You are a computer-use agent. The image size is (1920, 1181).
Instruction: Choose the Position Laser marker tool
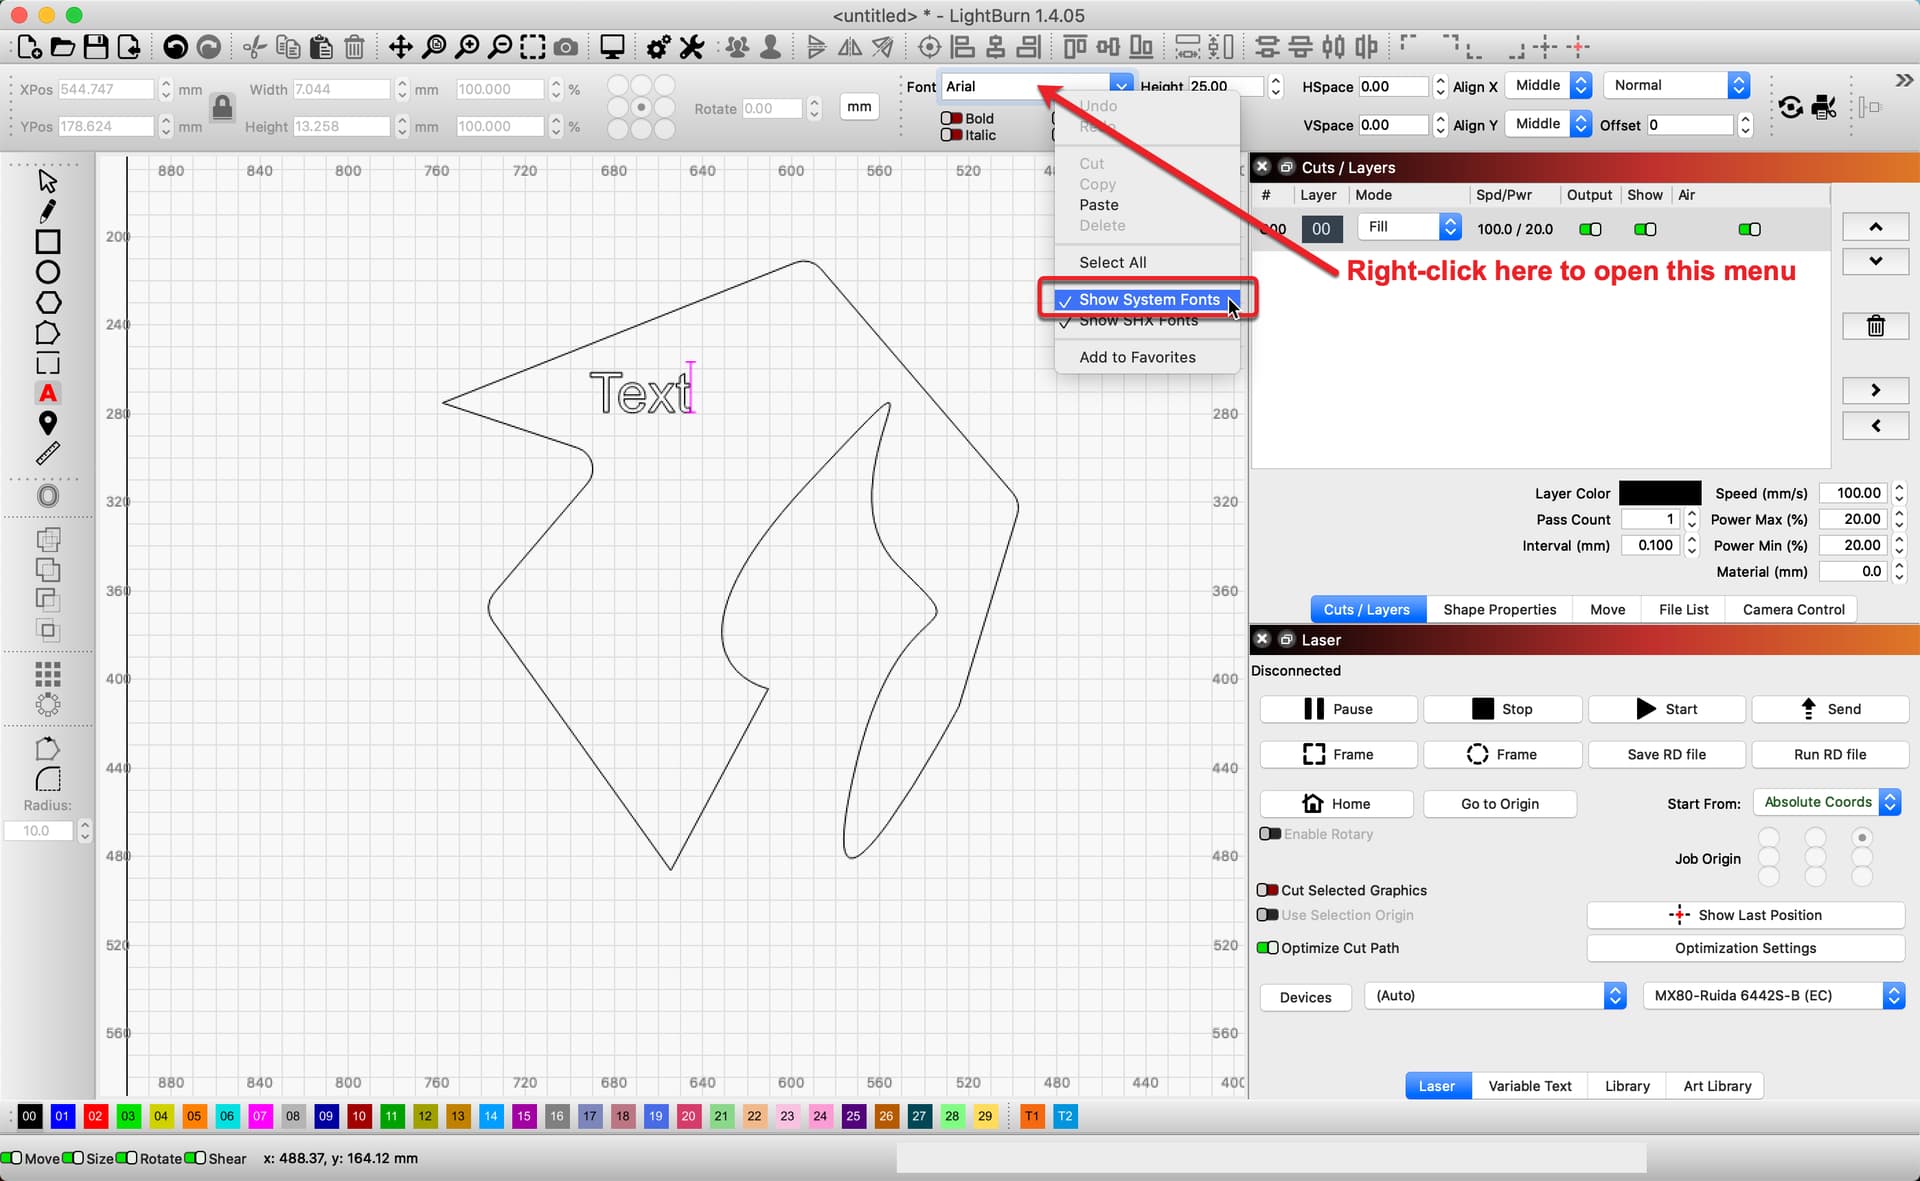click(47, 423)
